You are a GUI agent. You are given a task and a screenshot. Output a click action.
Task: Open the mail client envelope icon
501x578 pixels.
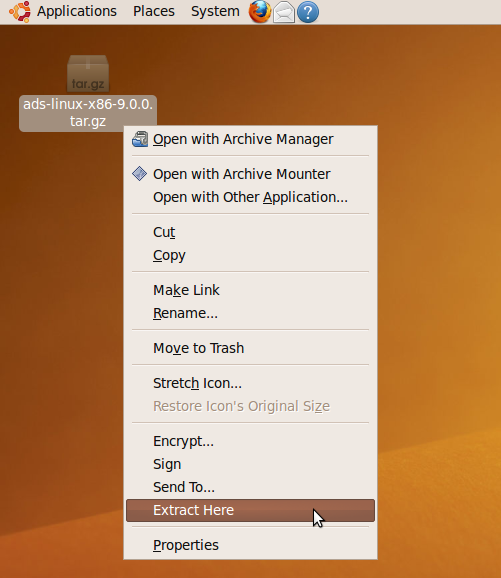point(284,12)
